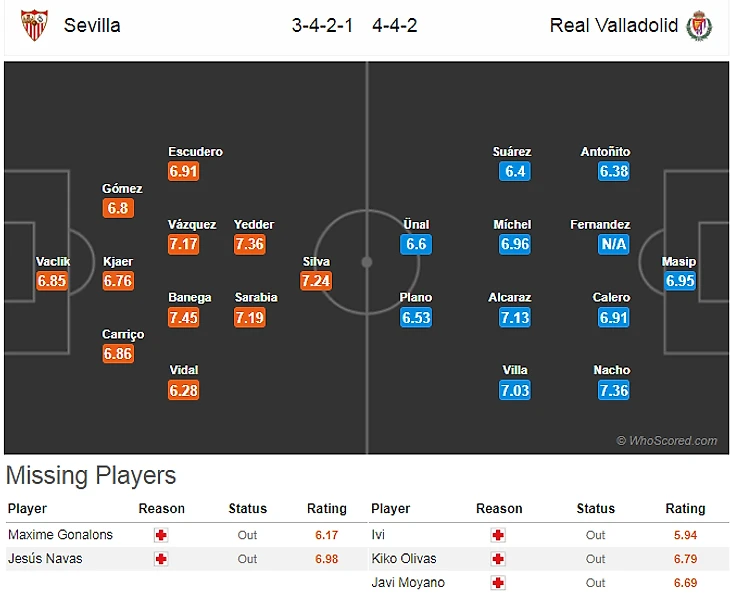Open Maxime Gonalons player link
The image size is (730, 596).
click(60, 535)
